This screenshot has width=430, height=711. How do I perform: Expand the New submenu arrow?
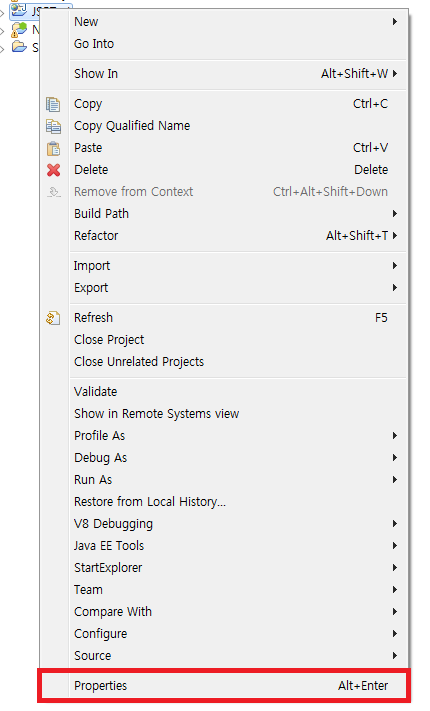pyautogui.click(x=395, y=22)
